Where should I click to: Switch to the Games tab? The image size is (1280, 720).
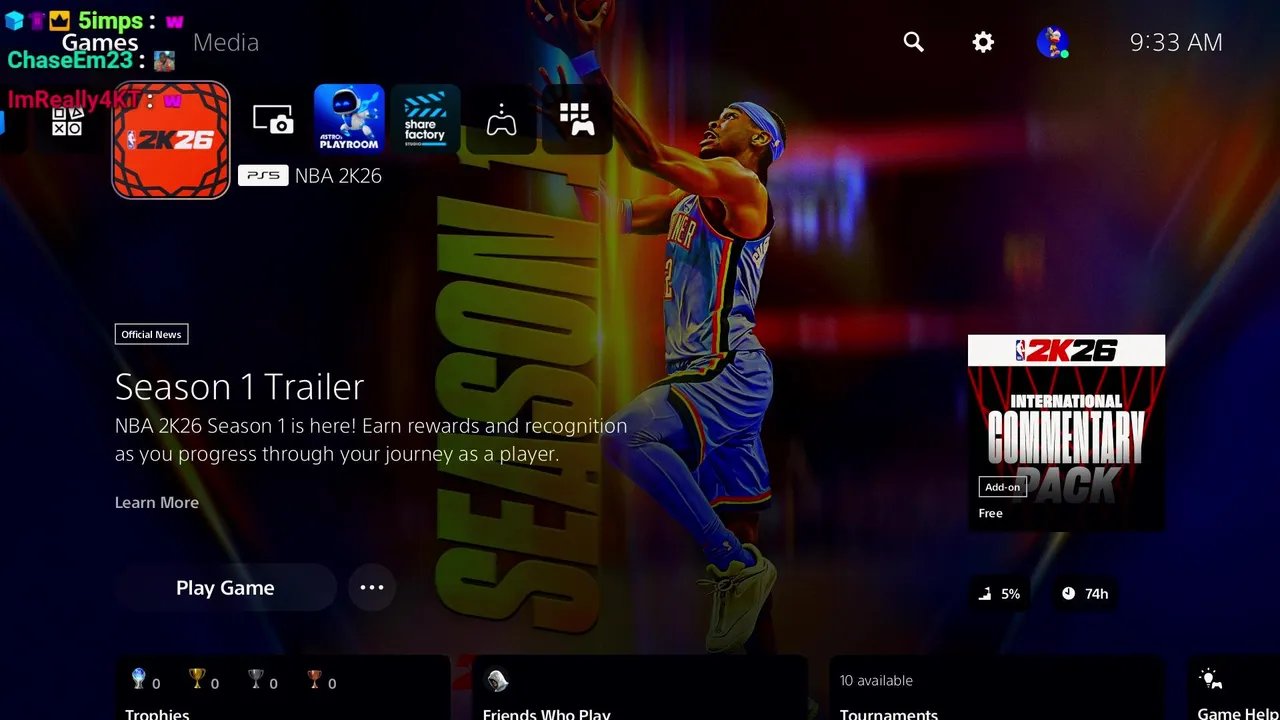click(100, 42)
